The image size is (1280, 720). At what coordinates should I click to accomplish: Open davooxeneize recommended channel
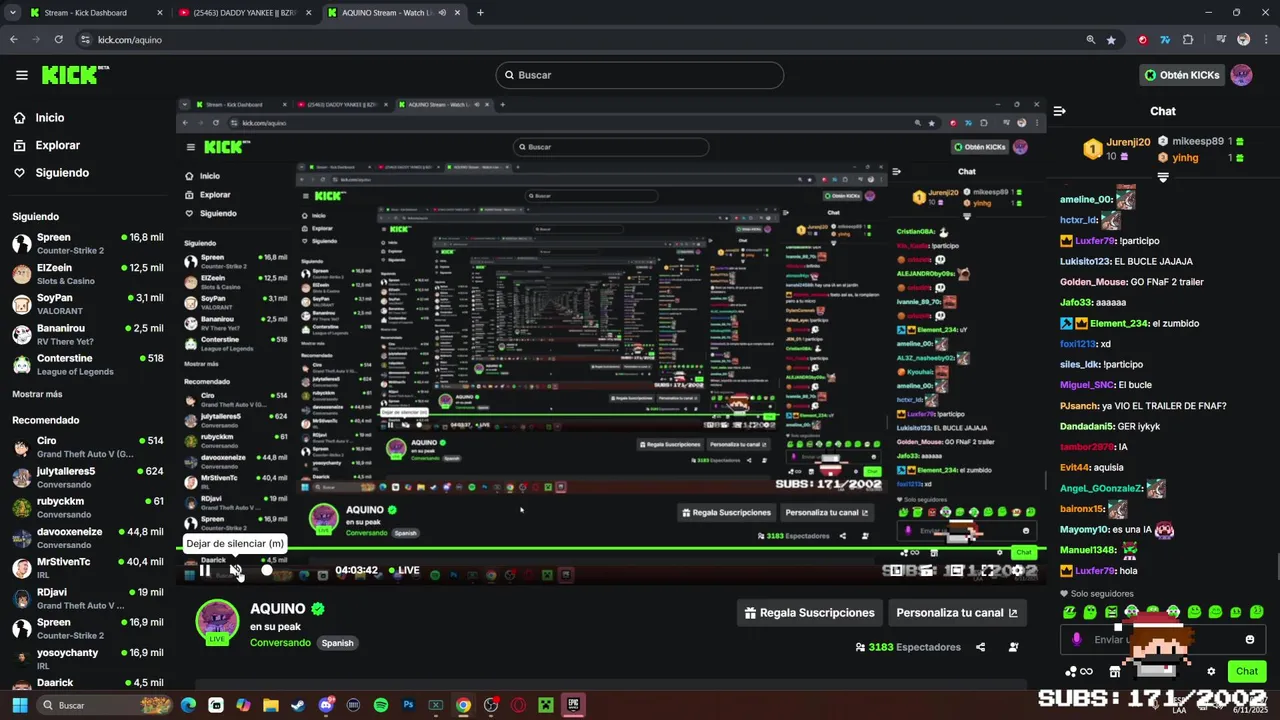coord(88,538)
